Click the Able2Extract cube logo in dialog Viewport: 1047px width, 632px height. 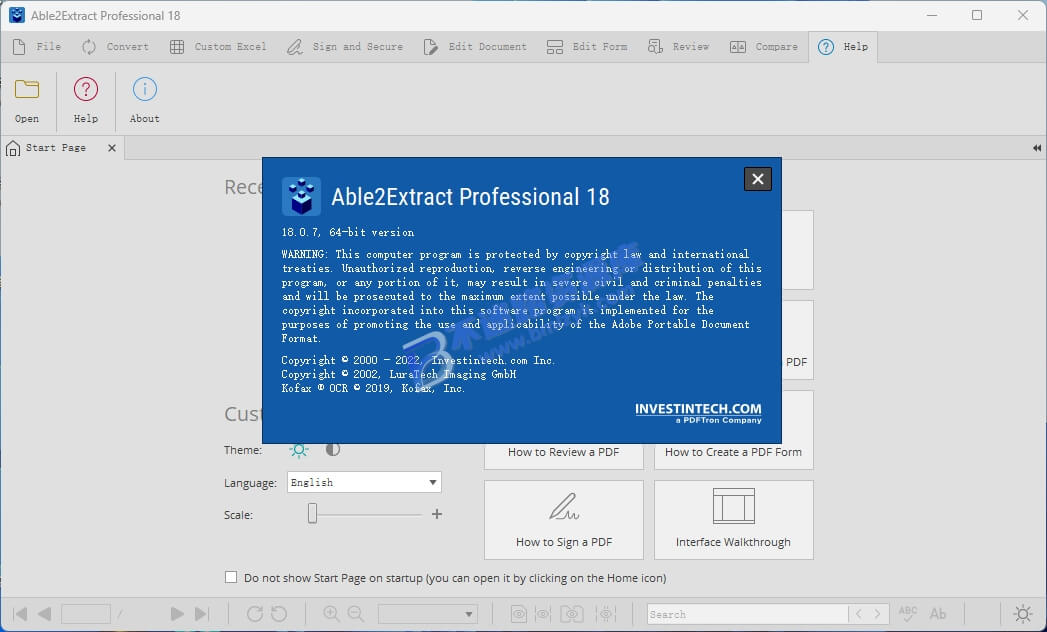pyautogui.click(x=301, y=196)
